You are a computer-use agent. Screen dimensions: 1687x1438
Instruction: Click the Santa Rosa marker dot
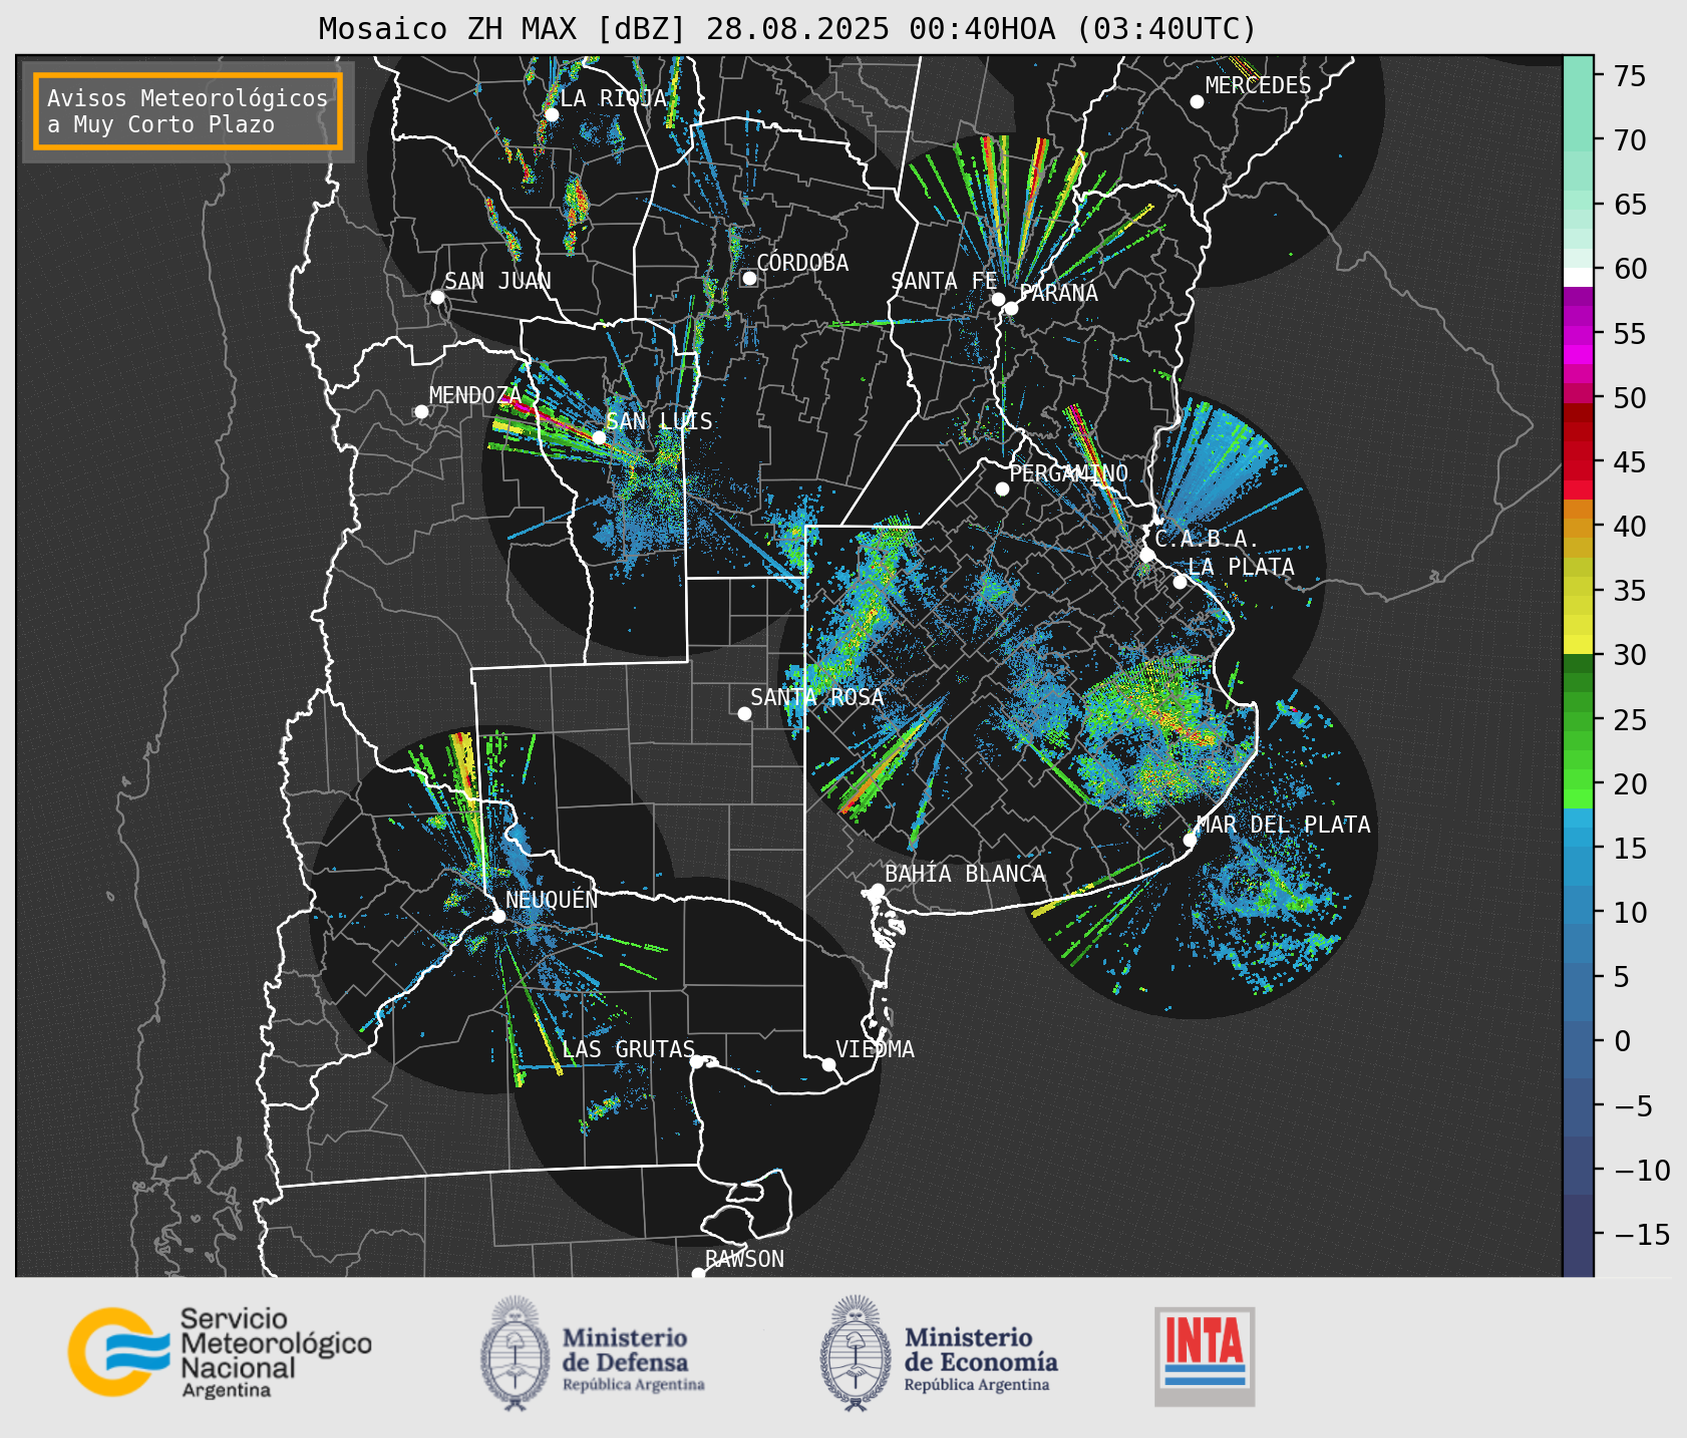coord(744,713)
